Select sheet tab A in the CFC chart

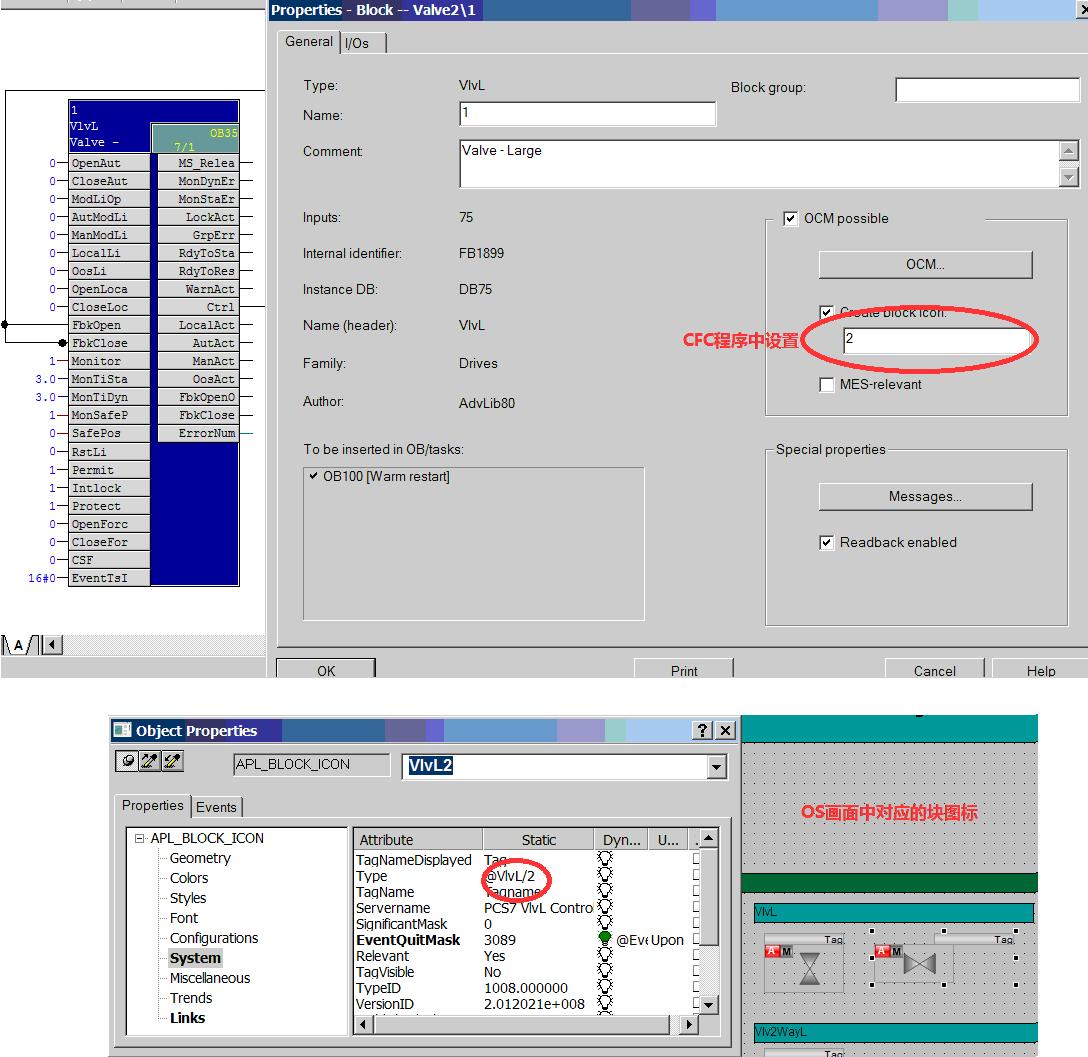point(19,645)
